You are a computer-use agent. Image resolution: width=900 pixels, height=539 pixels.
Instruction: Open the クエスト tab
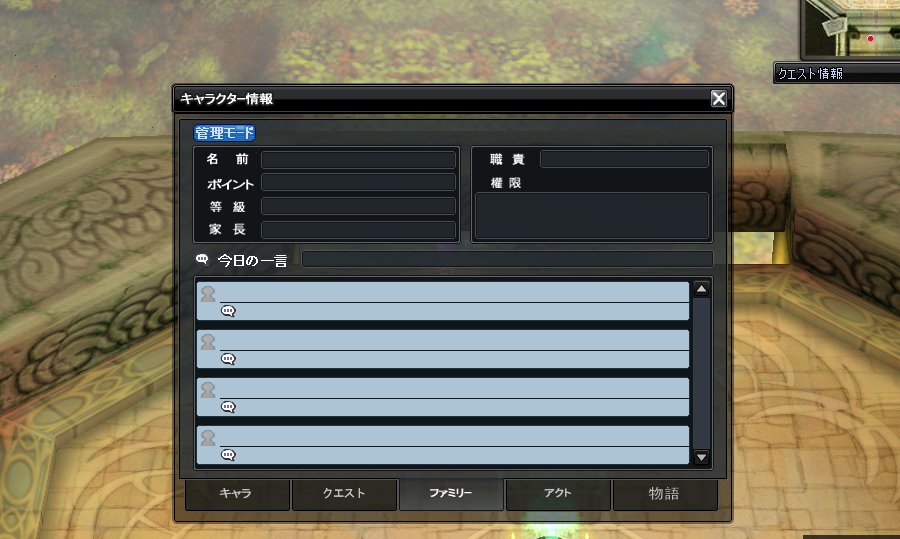click(344, 494)
